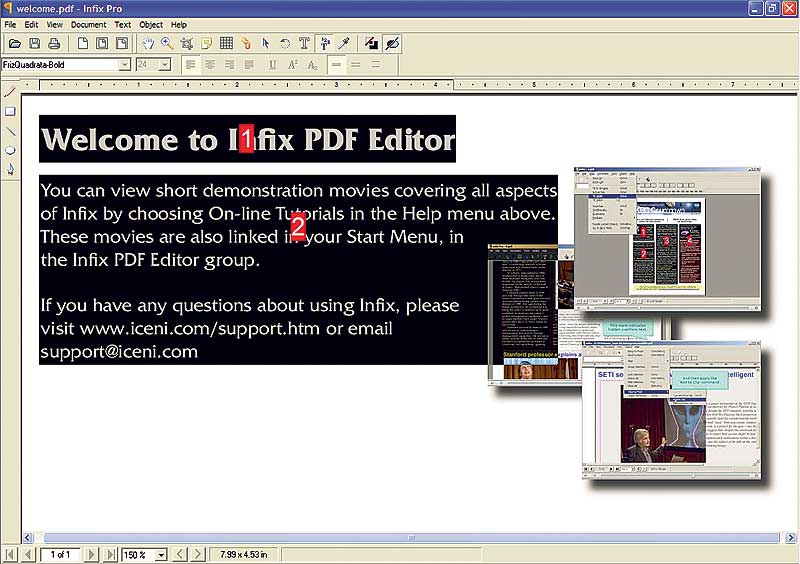
Task: Go to previous page in the status bar
Action: point(28,554)
